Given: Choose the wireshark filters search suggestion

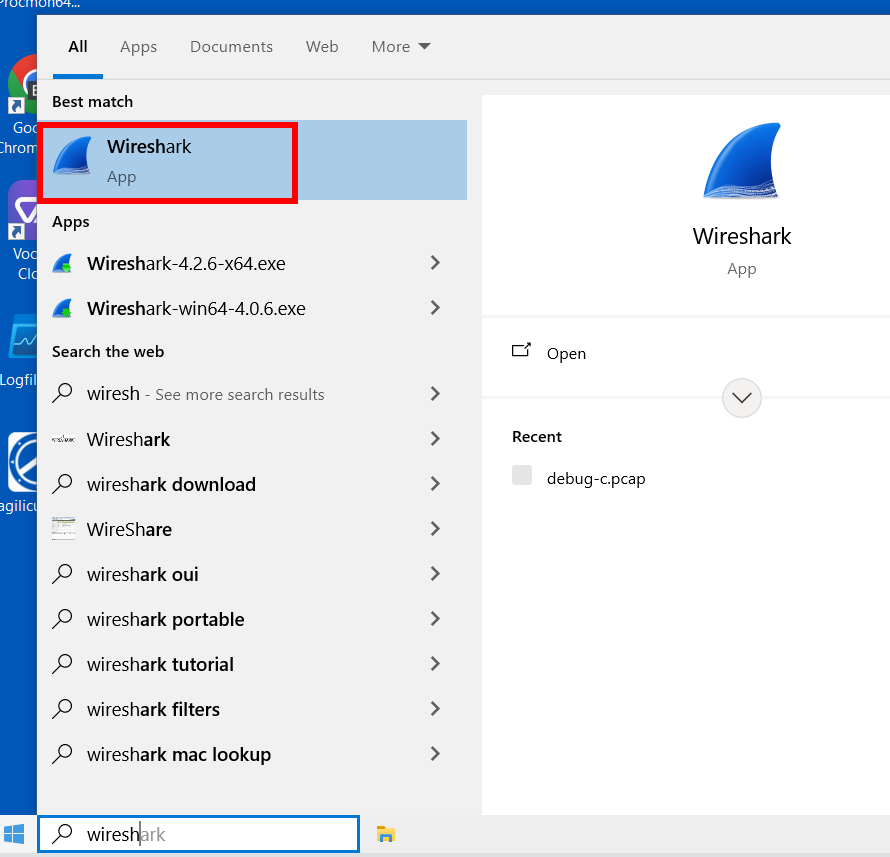Looking at the screenshot, I should [x=153, y=709].
